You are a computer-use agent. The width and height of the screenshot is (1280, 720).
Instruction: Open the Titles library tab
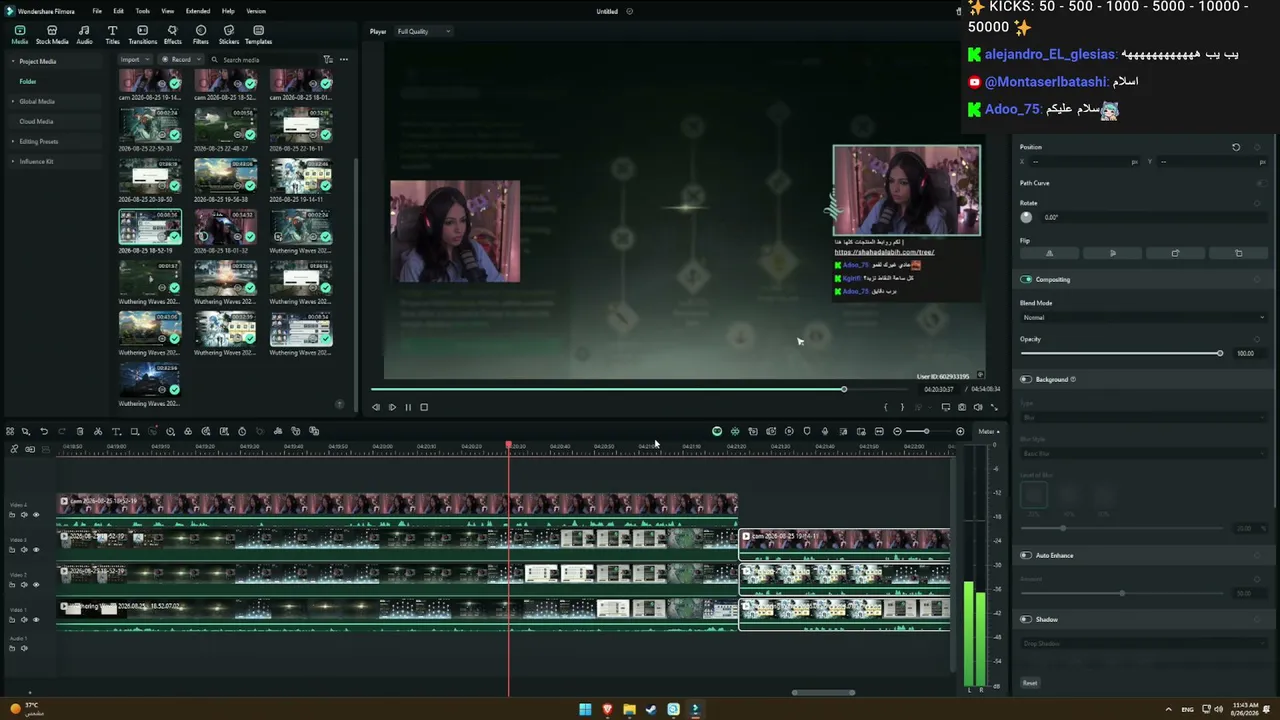tap(112, 35)
